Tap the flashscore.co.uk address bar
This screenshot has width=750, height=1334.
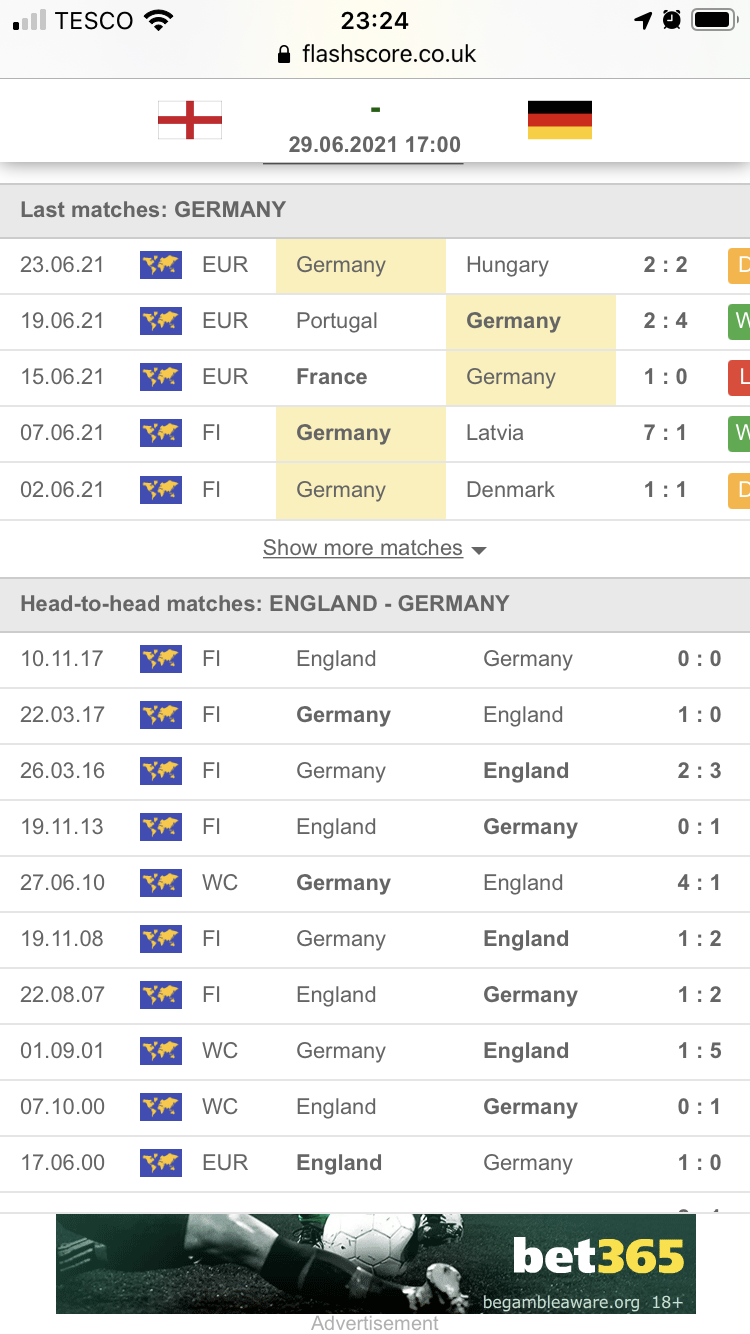(376, 54)
